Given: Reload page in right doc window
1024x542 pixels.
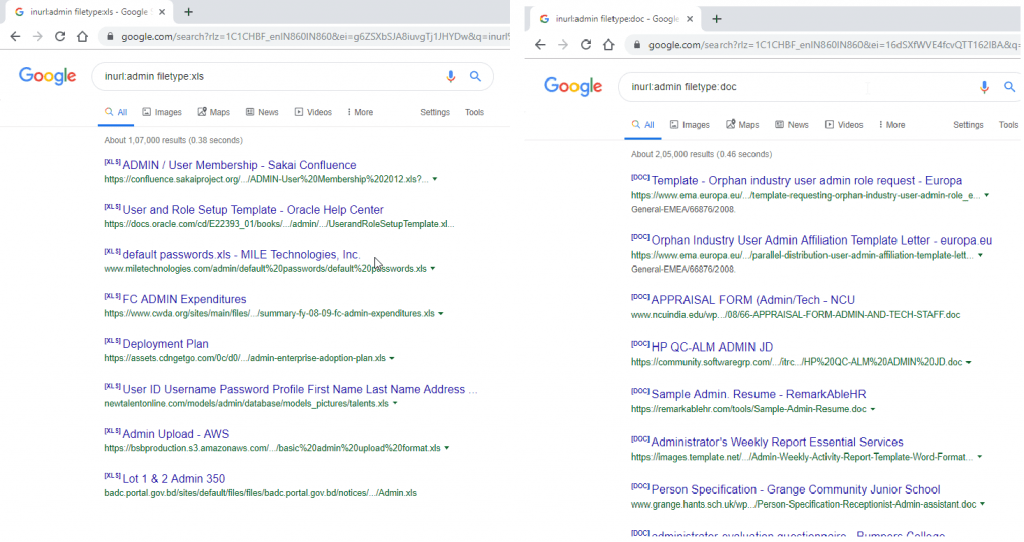Looking at the screenshot, I should 586,44.
